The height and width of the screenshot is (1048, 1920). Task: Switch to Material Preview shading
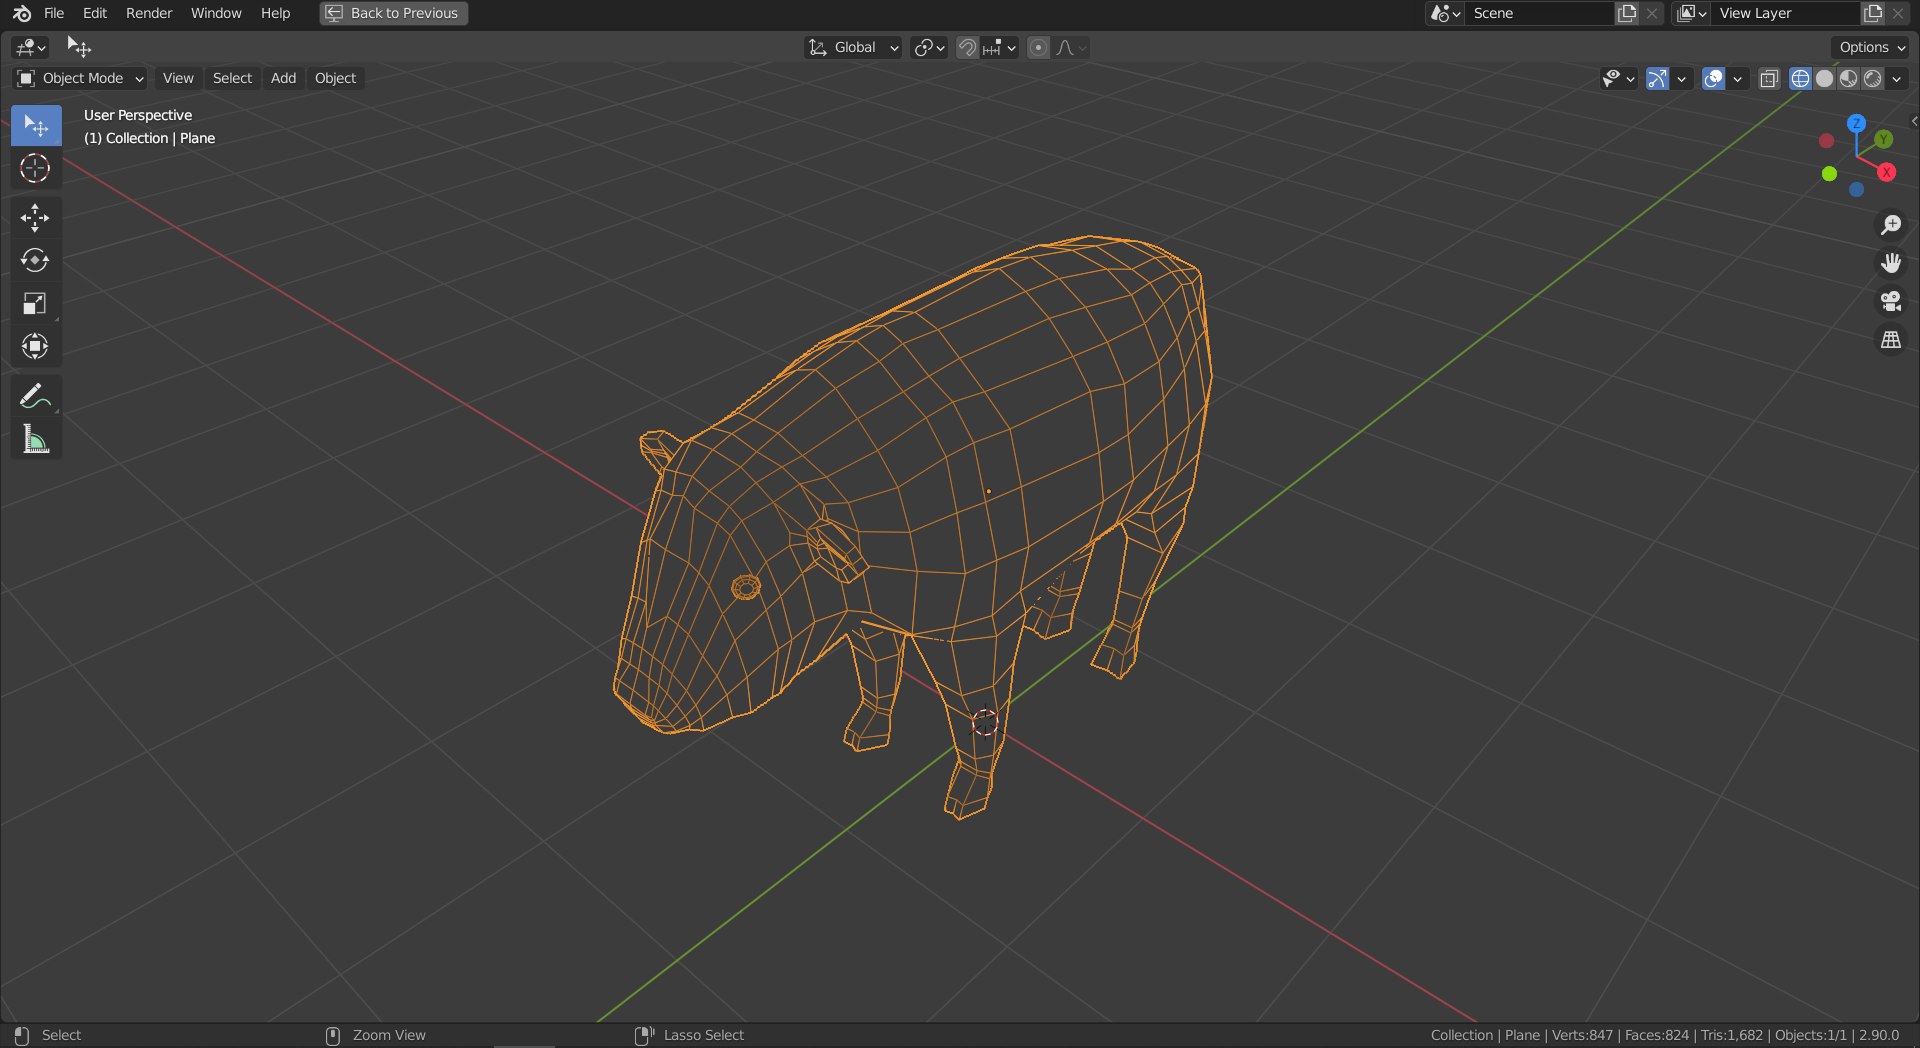[1848, 78]
